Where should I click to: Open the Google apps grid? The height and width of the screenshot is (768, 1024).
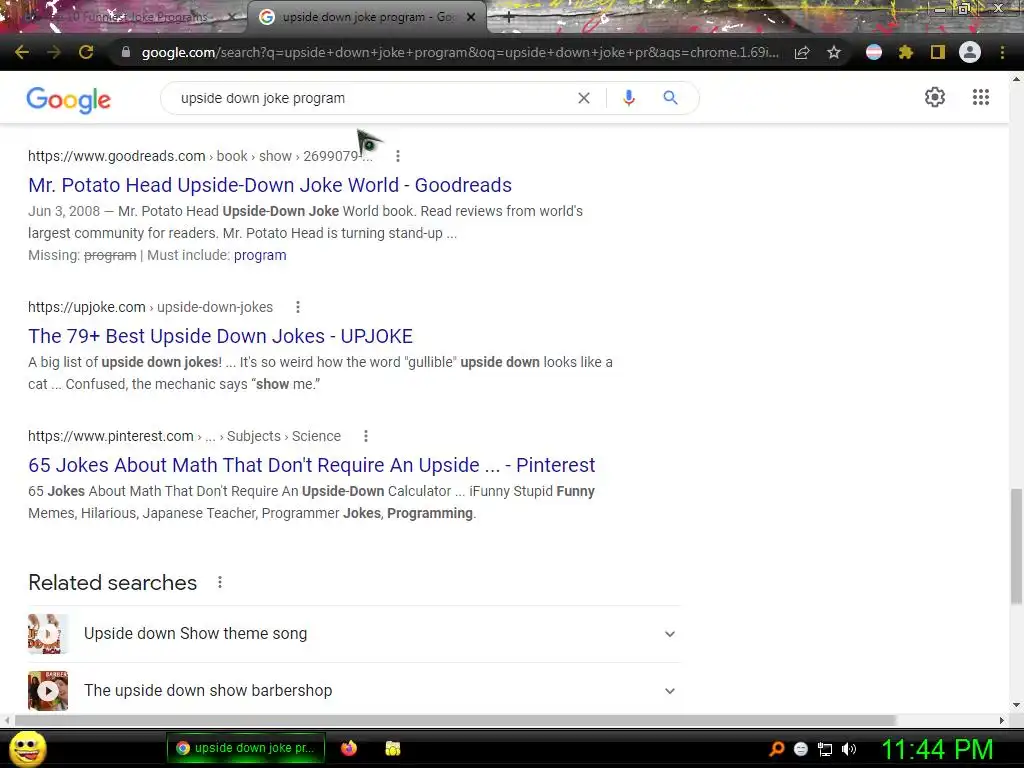pyautogui.click(x=980, y=97)
